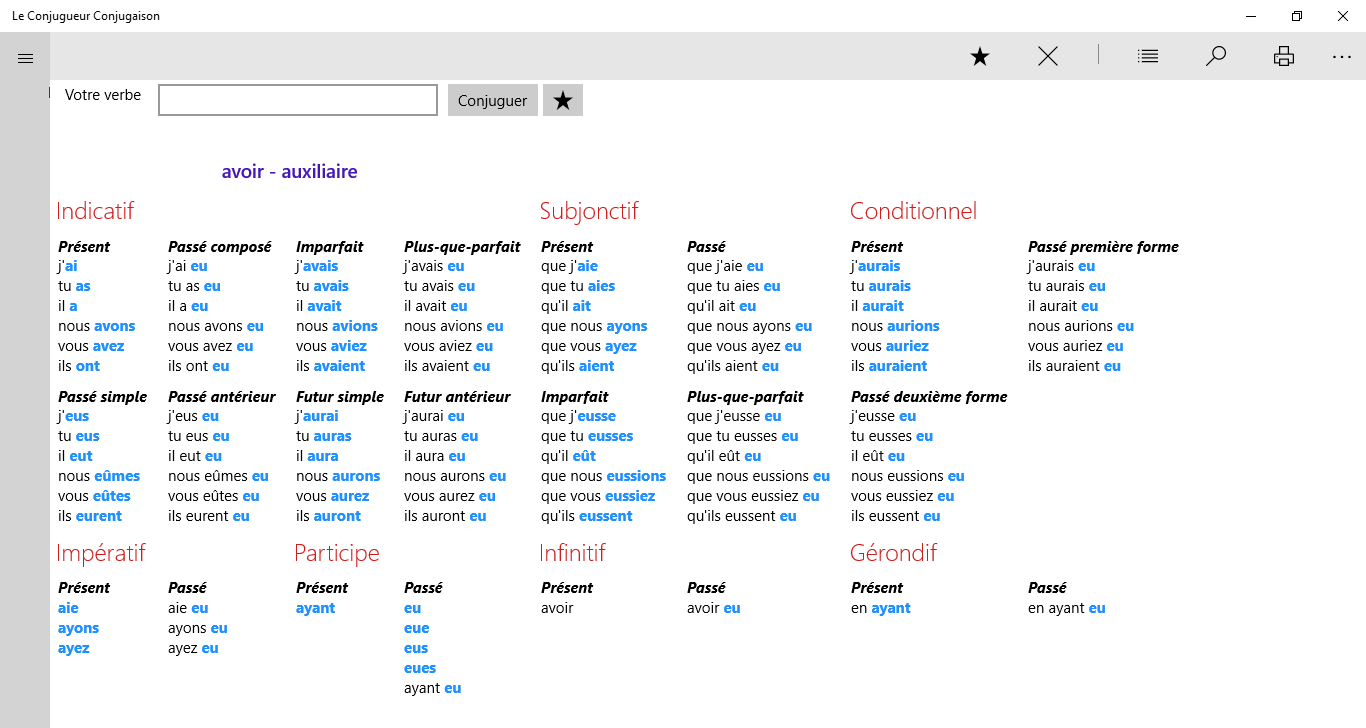Click the Impératif heading

pyautogui.click(x=101, y=553)
